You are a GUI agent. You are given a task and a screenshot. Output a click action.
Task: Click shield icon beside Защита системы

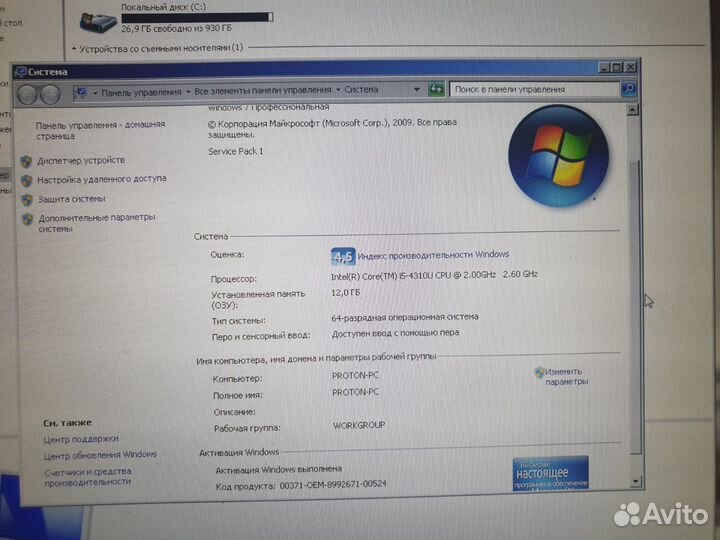tap(28, 200)
